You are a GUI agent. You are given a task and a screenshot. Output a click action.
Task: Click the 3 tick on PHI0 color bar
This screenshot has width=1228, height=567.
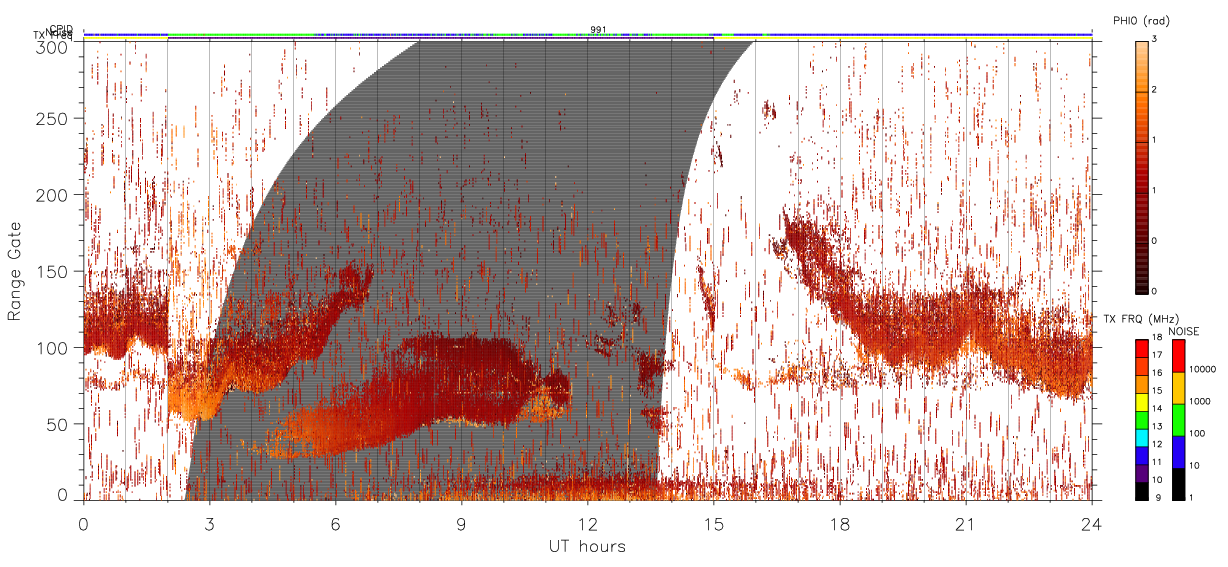1153,39
